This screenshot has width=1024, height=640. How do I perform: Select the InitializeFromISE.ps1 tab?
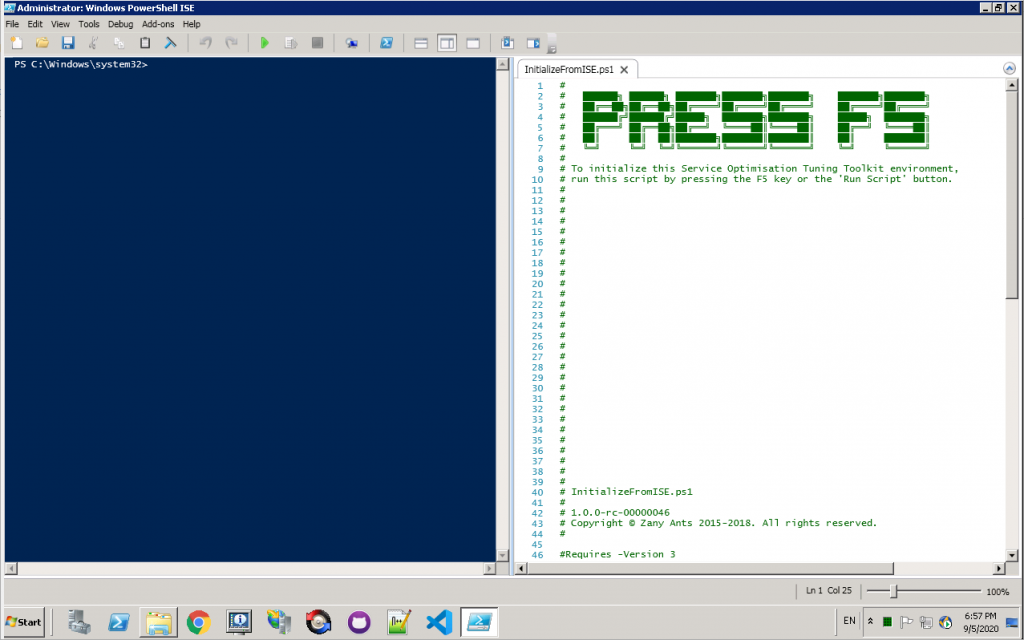pos(569,69)
